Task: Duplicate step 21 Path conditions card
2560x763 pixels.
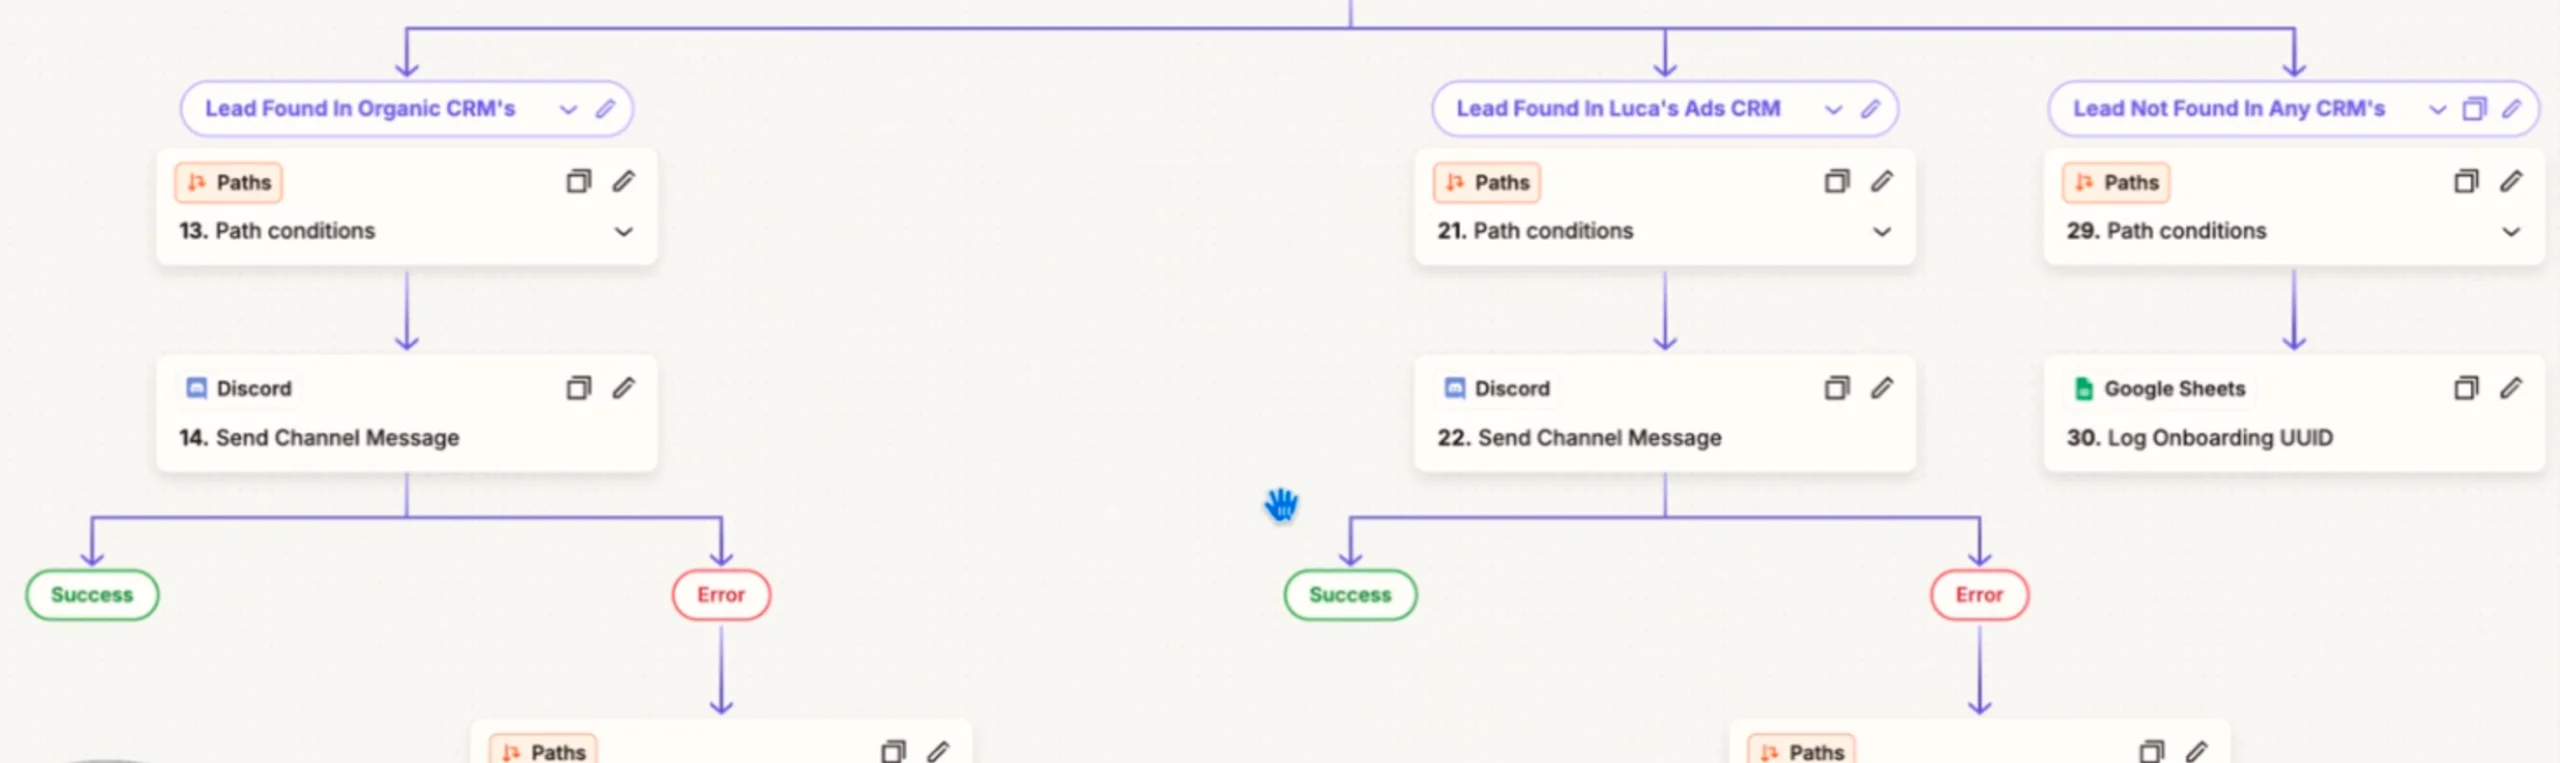Action: 1836,181
